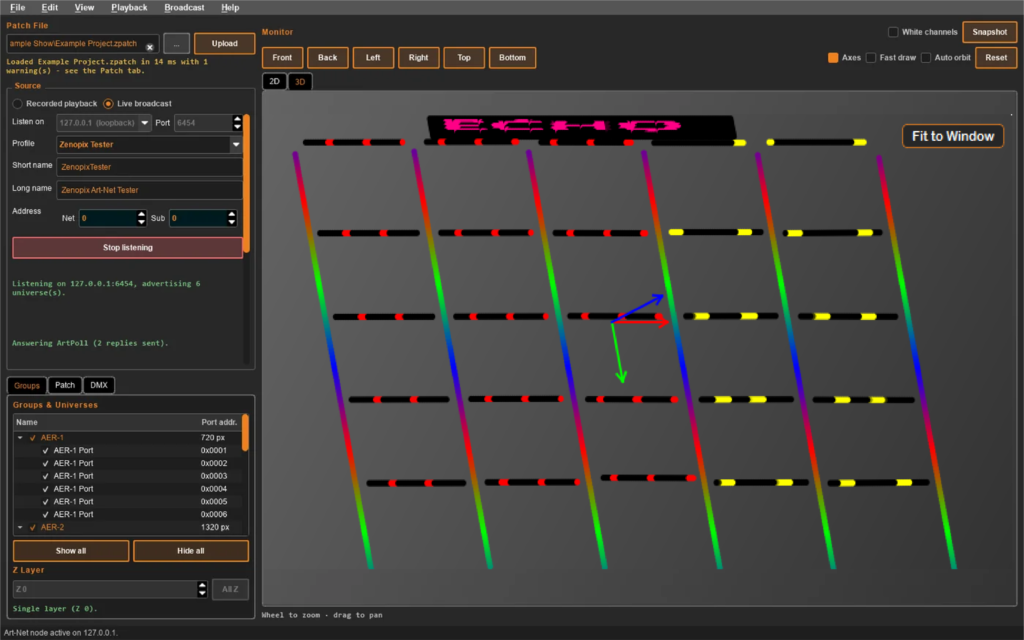Click the Short name input field
This screenshot has height=640, width=1024.
[x=150, y=167]
